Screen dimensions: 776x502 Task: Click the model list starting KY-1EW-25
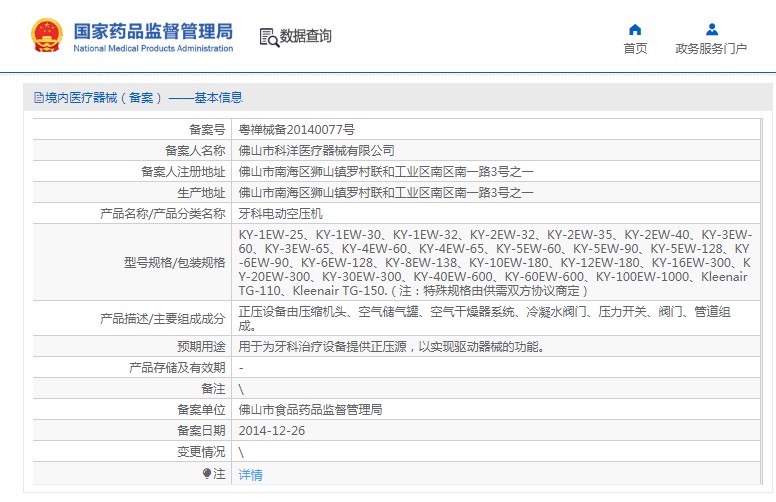pyautogui.click(x=495, y=262)
